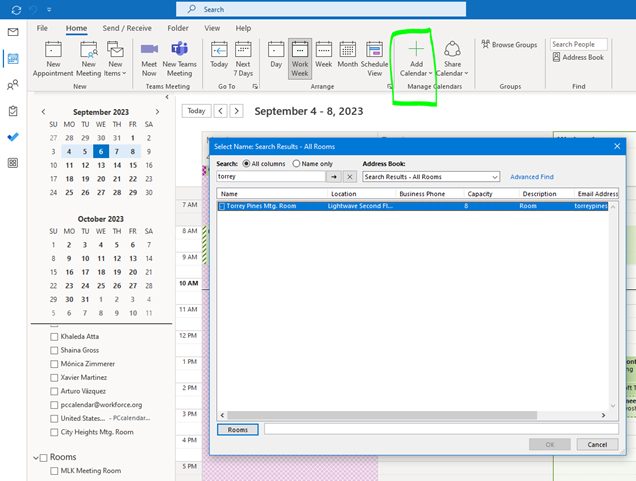Open the New Items dropdown
Viewport: 636px width, 481px height.
tap(116, 62)
